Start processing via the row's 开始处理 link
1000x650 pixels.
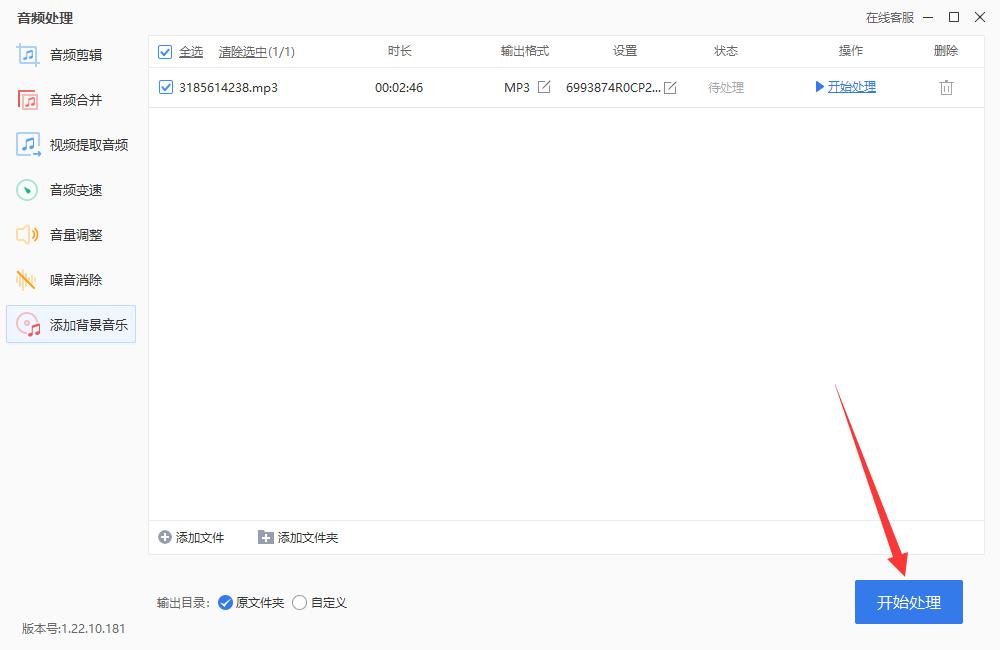coord(851,87)
